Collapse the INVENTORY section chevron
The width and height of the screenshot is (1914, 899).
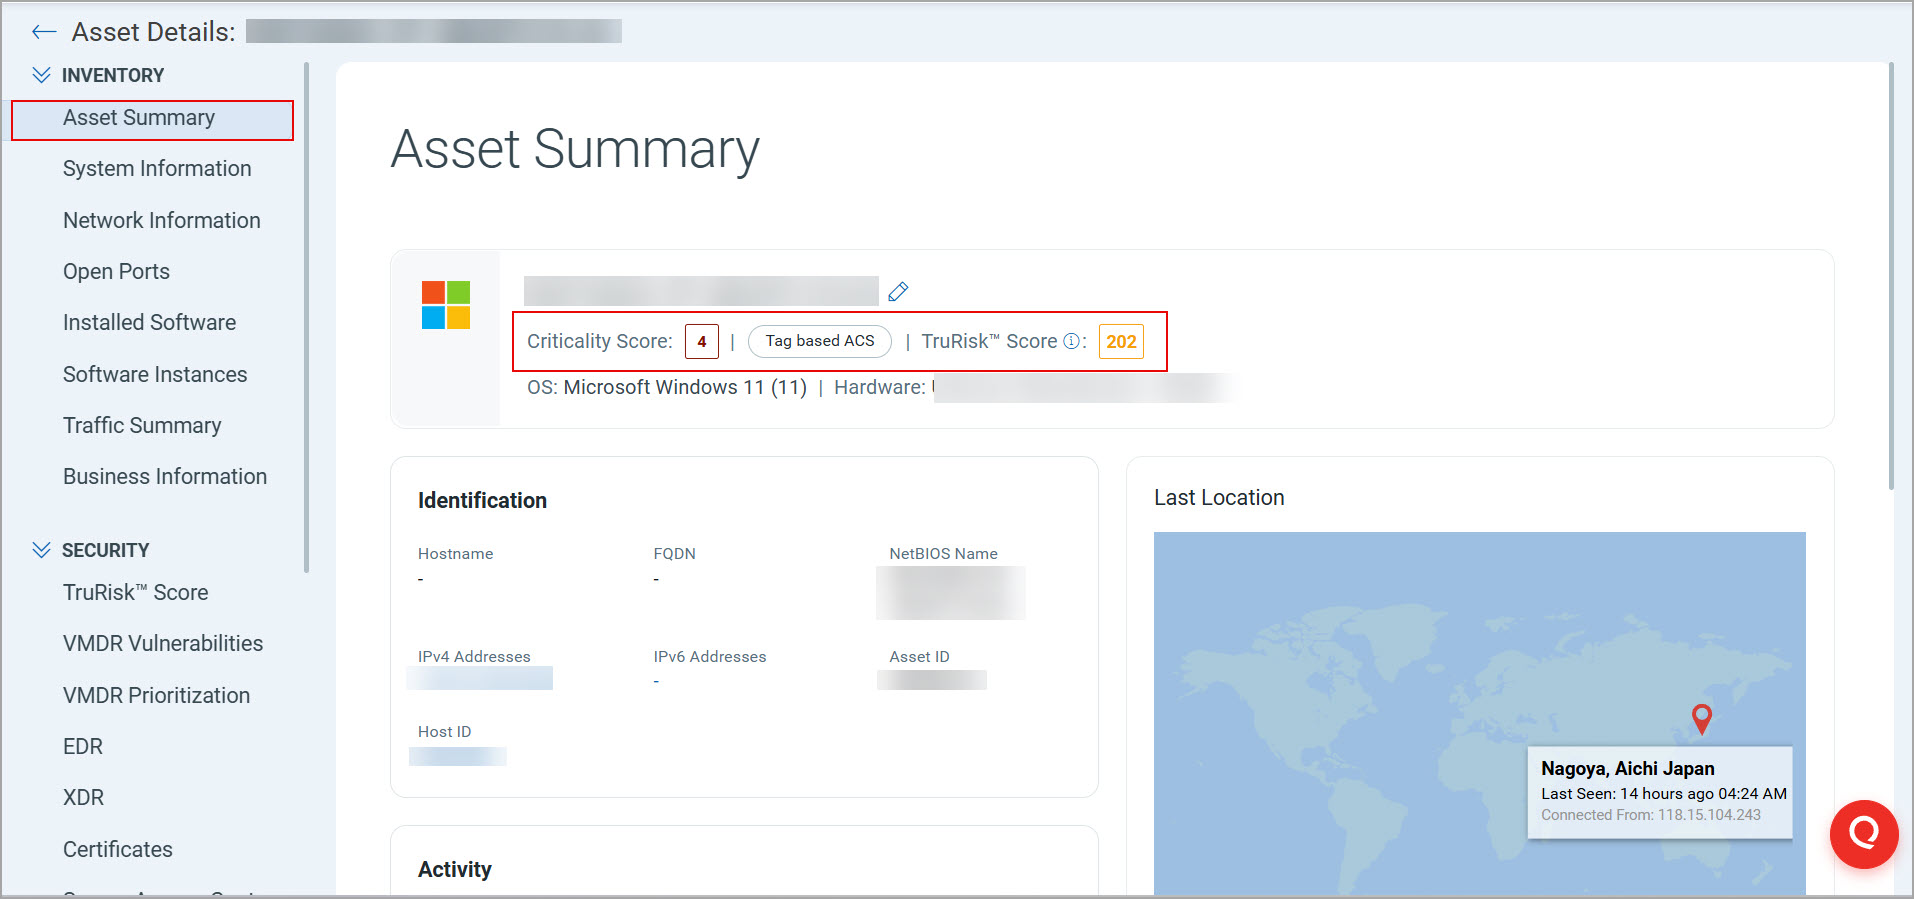41,75
